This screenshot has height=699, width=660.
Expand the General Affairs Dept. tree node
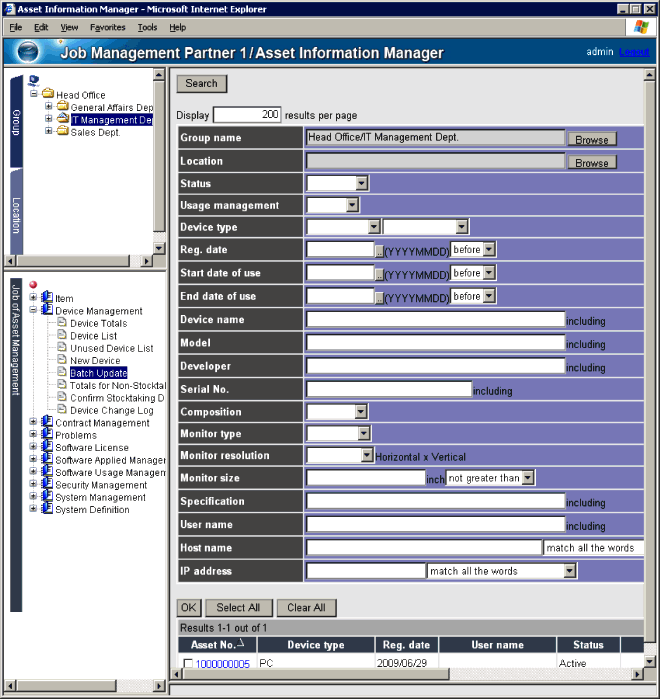point(48,107)
